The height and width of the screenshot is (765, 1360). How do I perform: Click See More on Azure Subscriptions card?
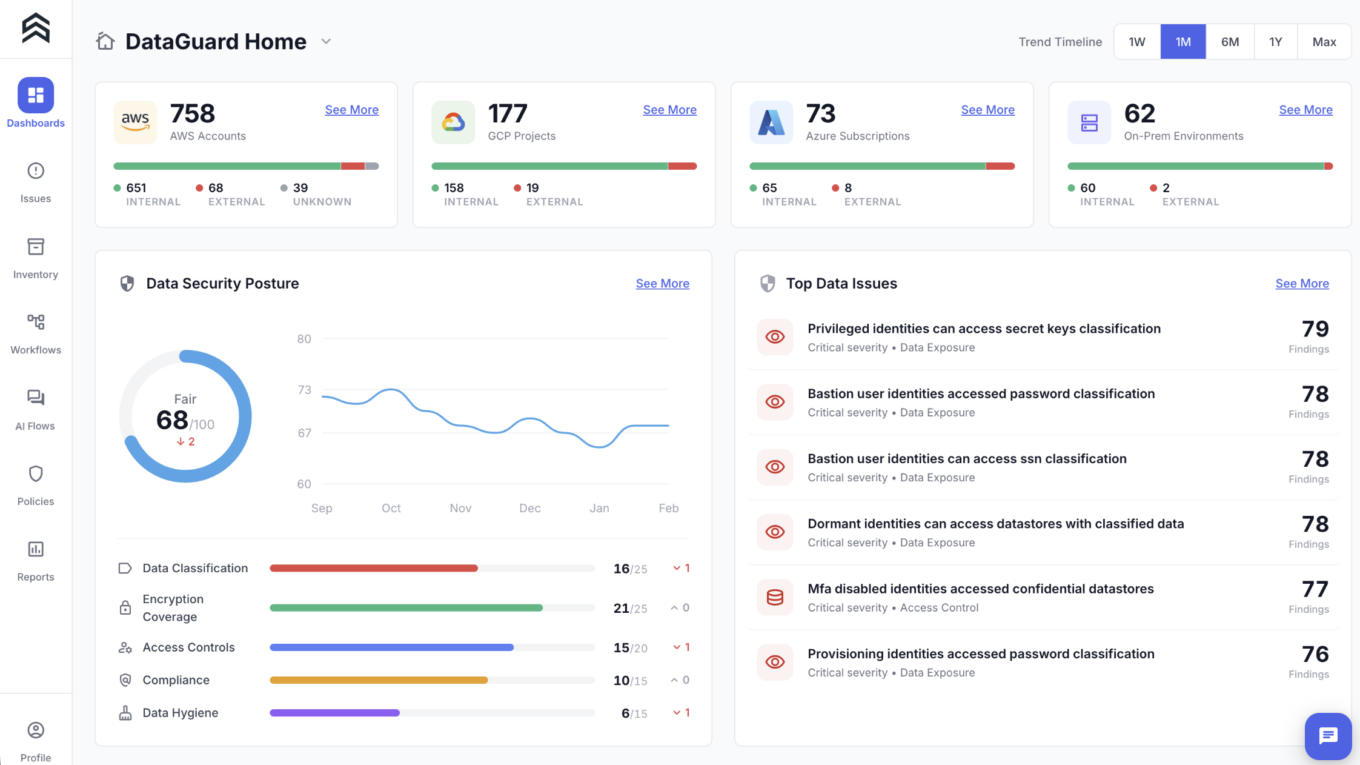(988, 110)
